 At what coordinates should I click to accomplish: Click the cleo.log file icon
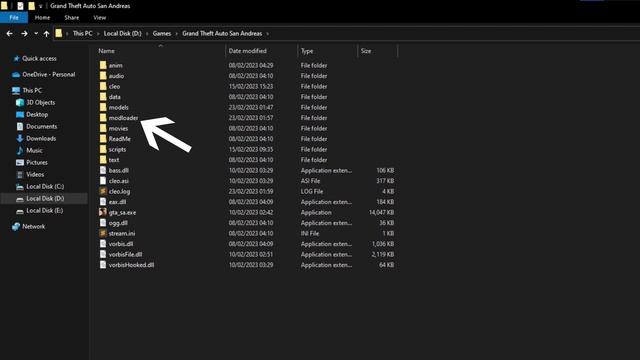pyautogui.click(x=103, y=191)
